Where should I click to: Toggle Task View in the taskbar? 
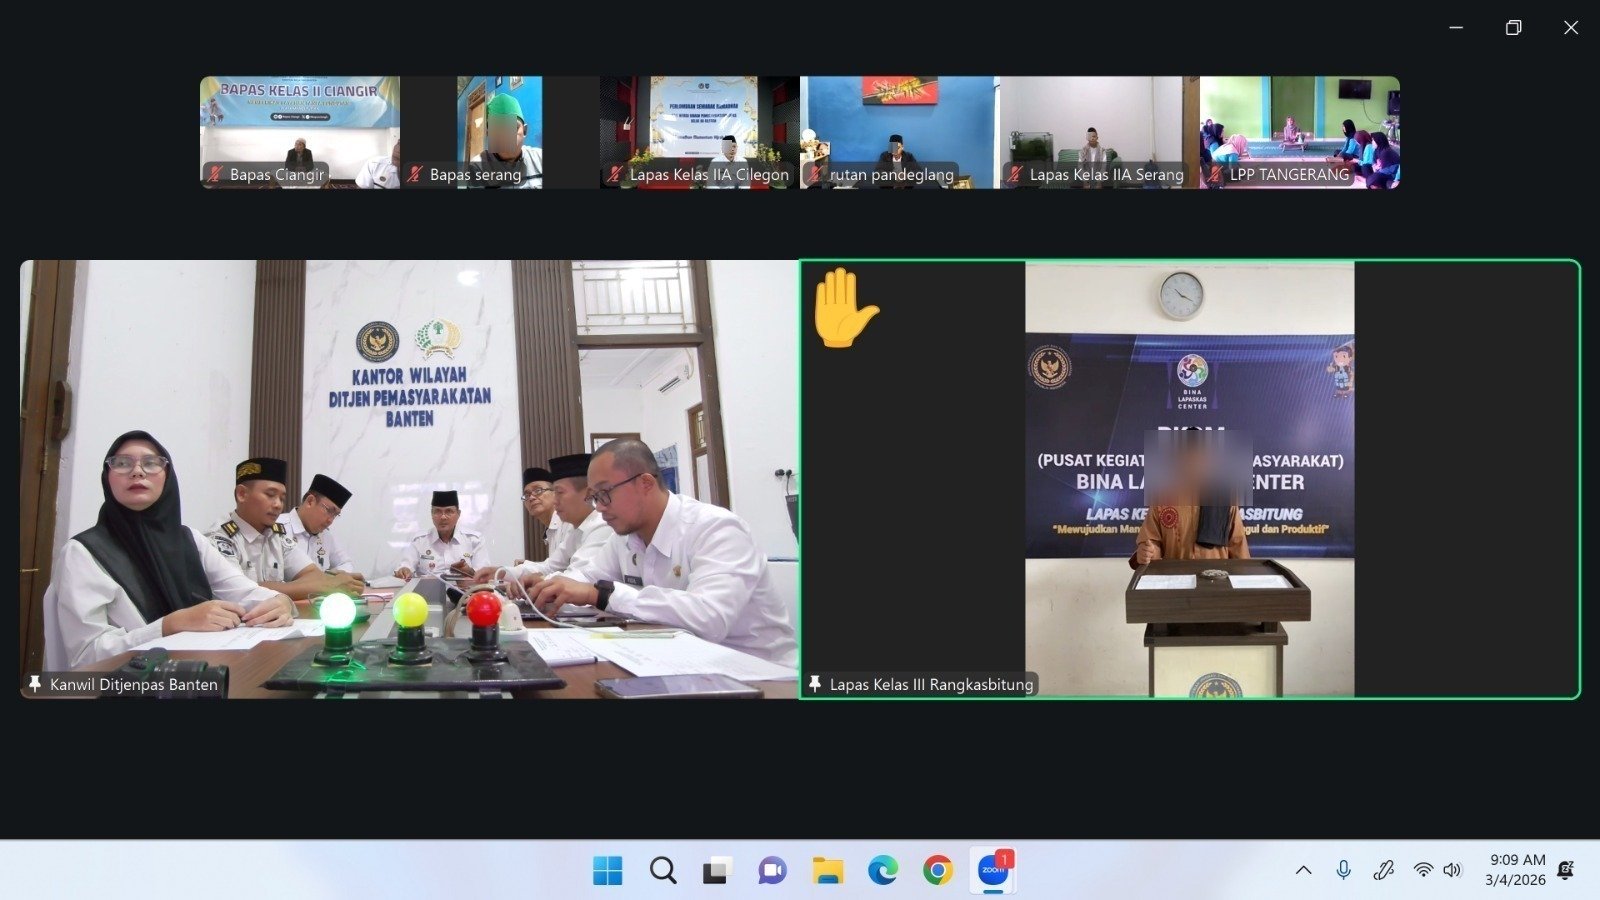(x=716, y=871)
